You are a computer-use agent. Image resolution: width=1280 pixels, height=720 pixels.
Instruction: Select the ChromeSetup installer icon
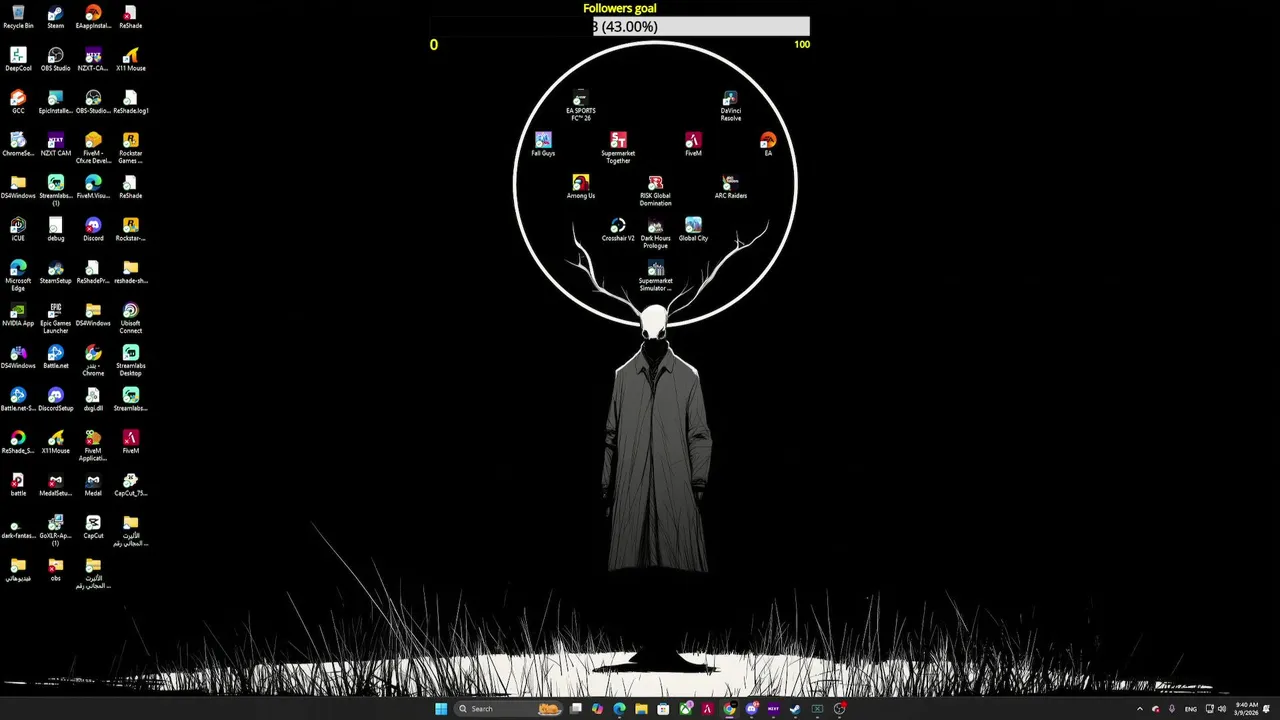click(18, 145)
